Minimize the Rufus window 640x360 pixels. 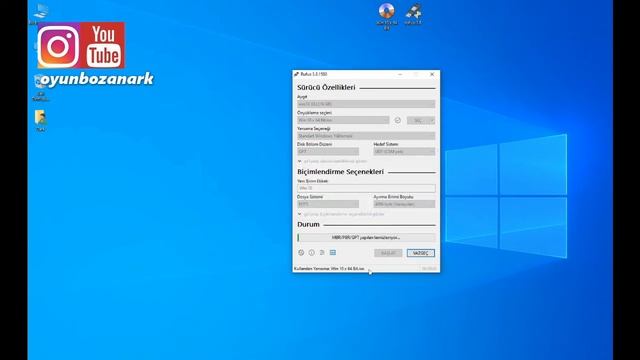[x=400, y=74]
